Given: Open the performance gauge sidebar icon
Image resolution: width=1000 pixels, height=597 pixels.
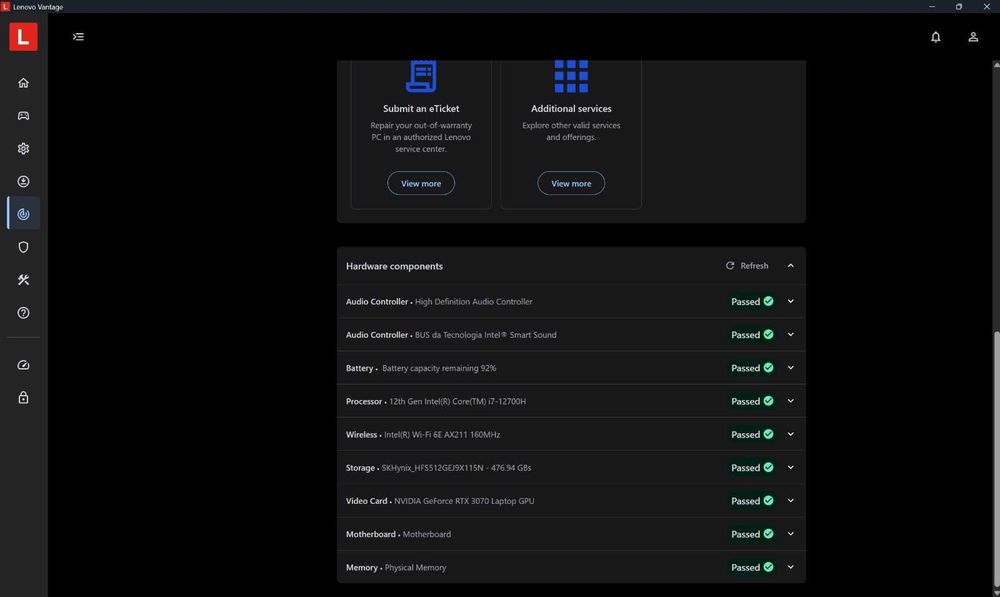Looking at the screenshot, I should click(x=23, y=365).
